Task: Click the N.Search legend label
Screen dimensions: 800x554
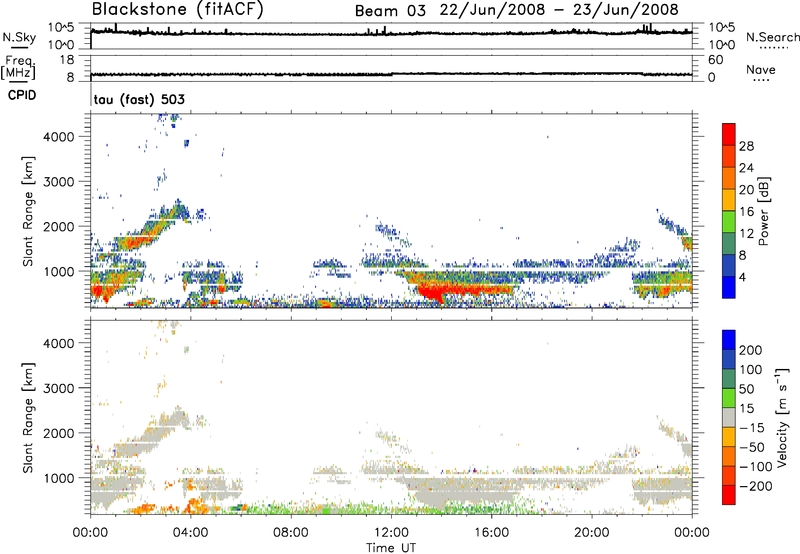Action: 772,37
